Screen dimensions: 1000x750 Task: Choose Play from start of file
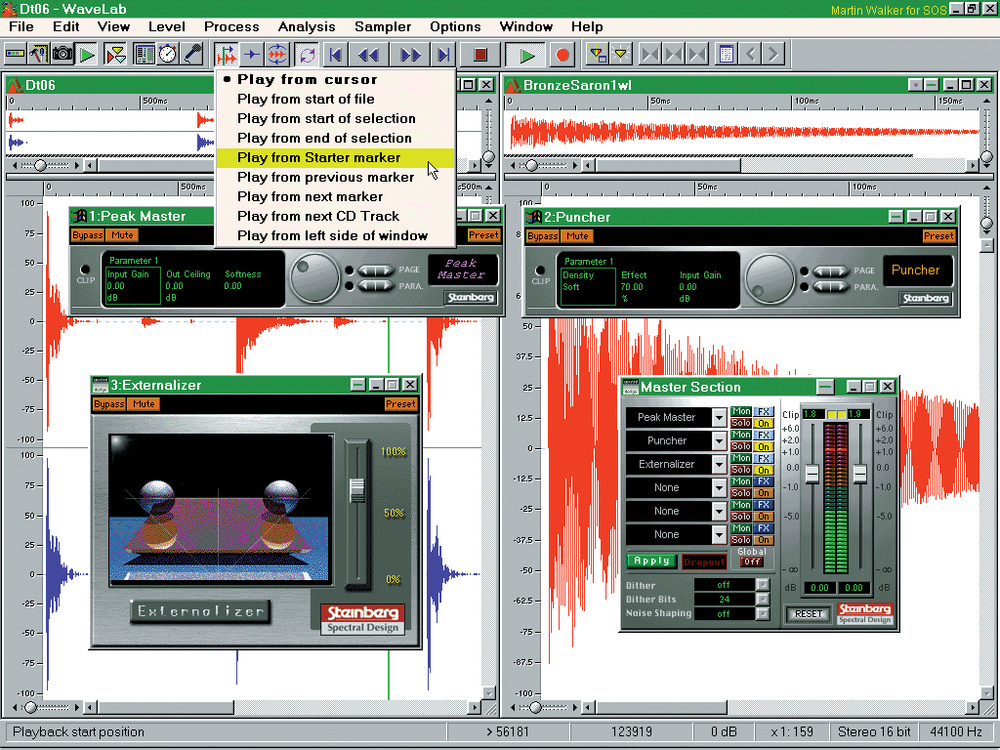(x=335, y=99)
